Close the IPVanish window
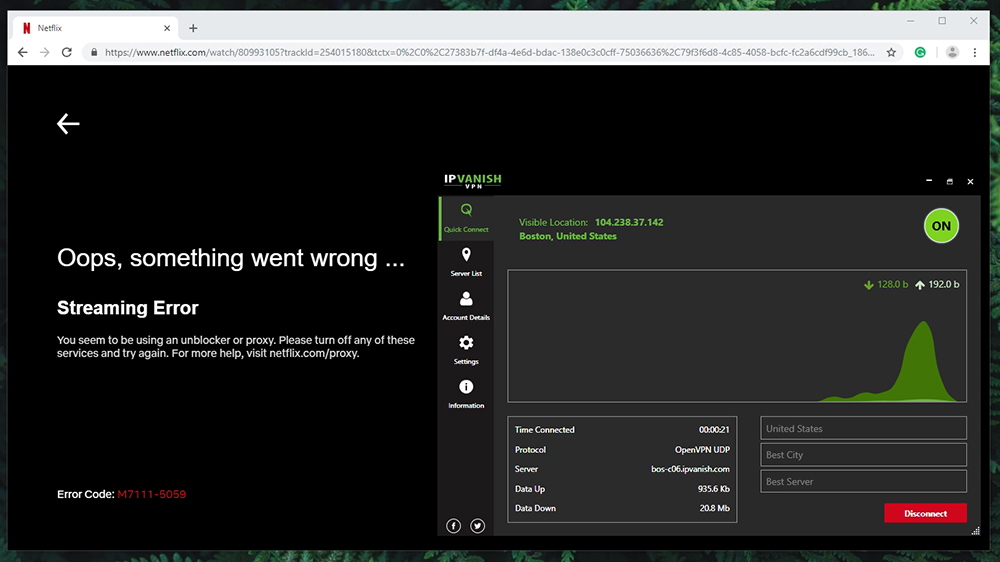 [x=970, y=182]
